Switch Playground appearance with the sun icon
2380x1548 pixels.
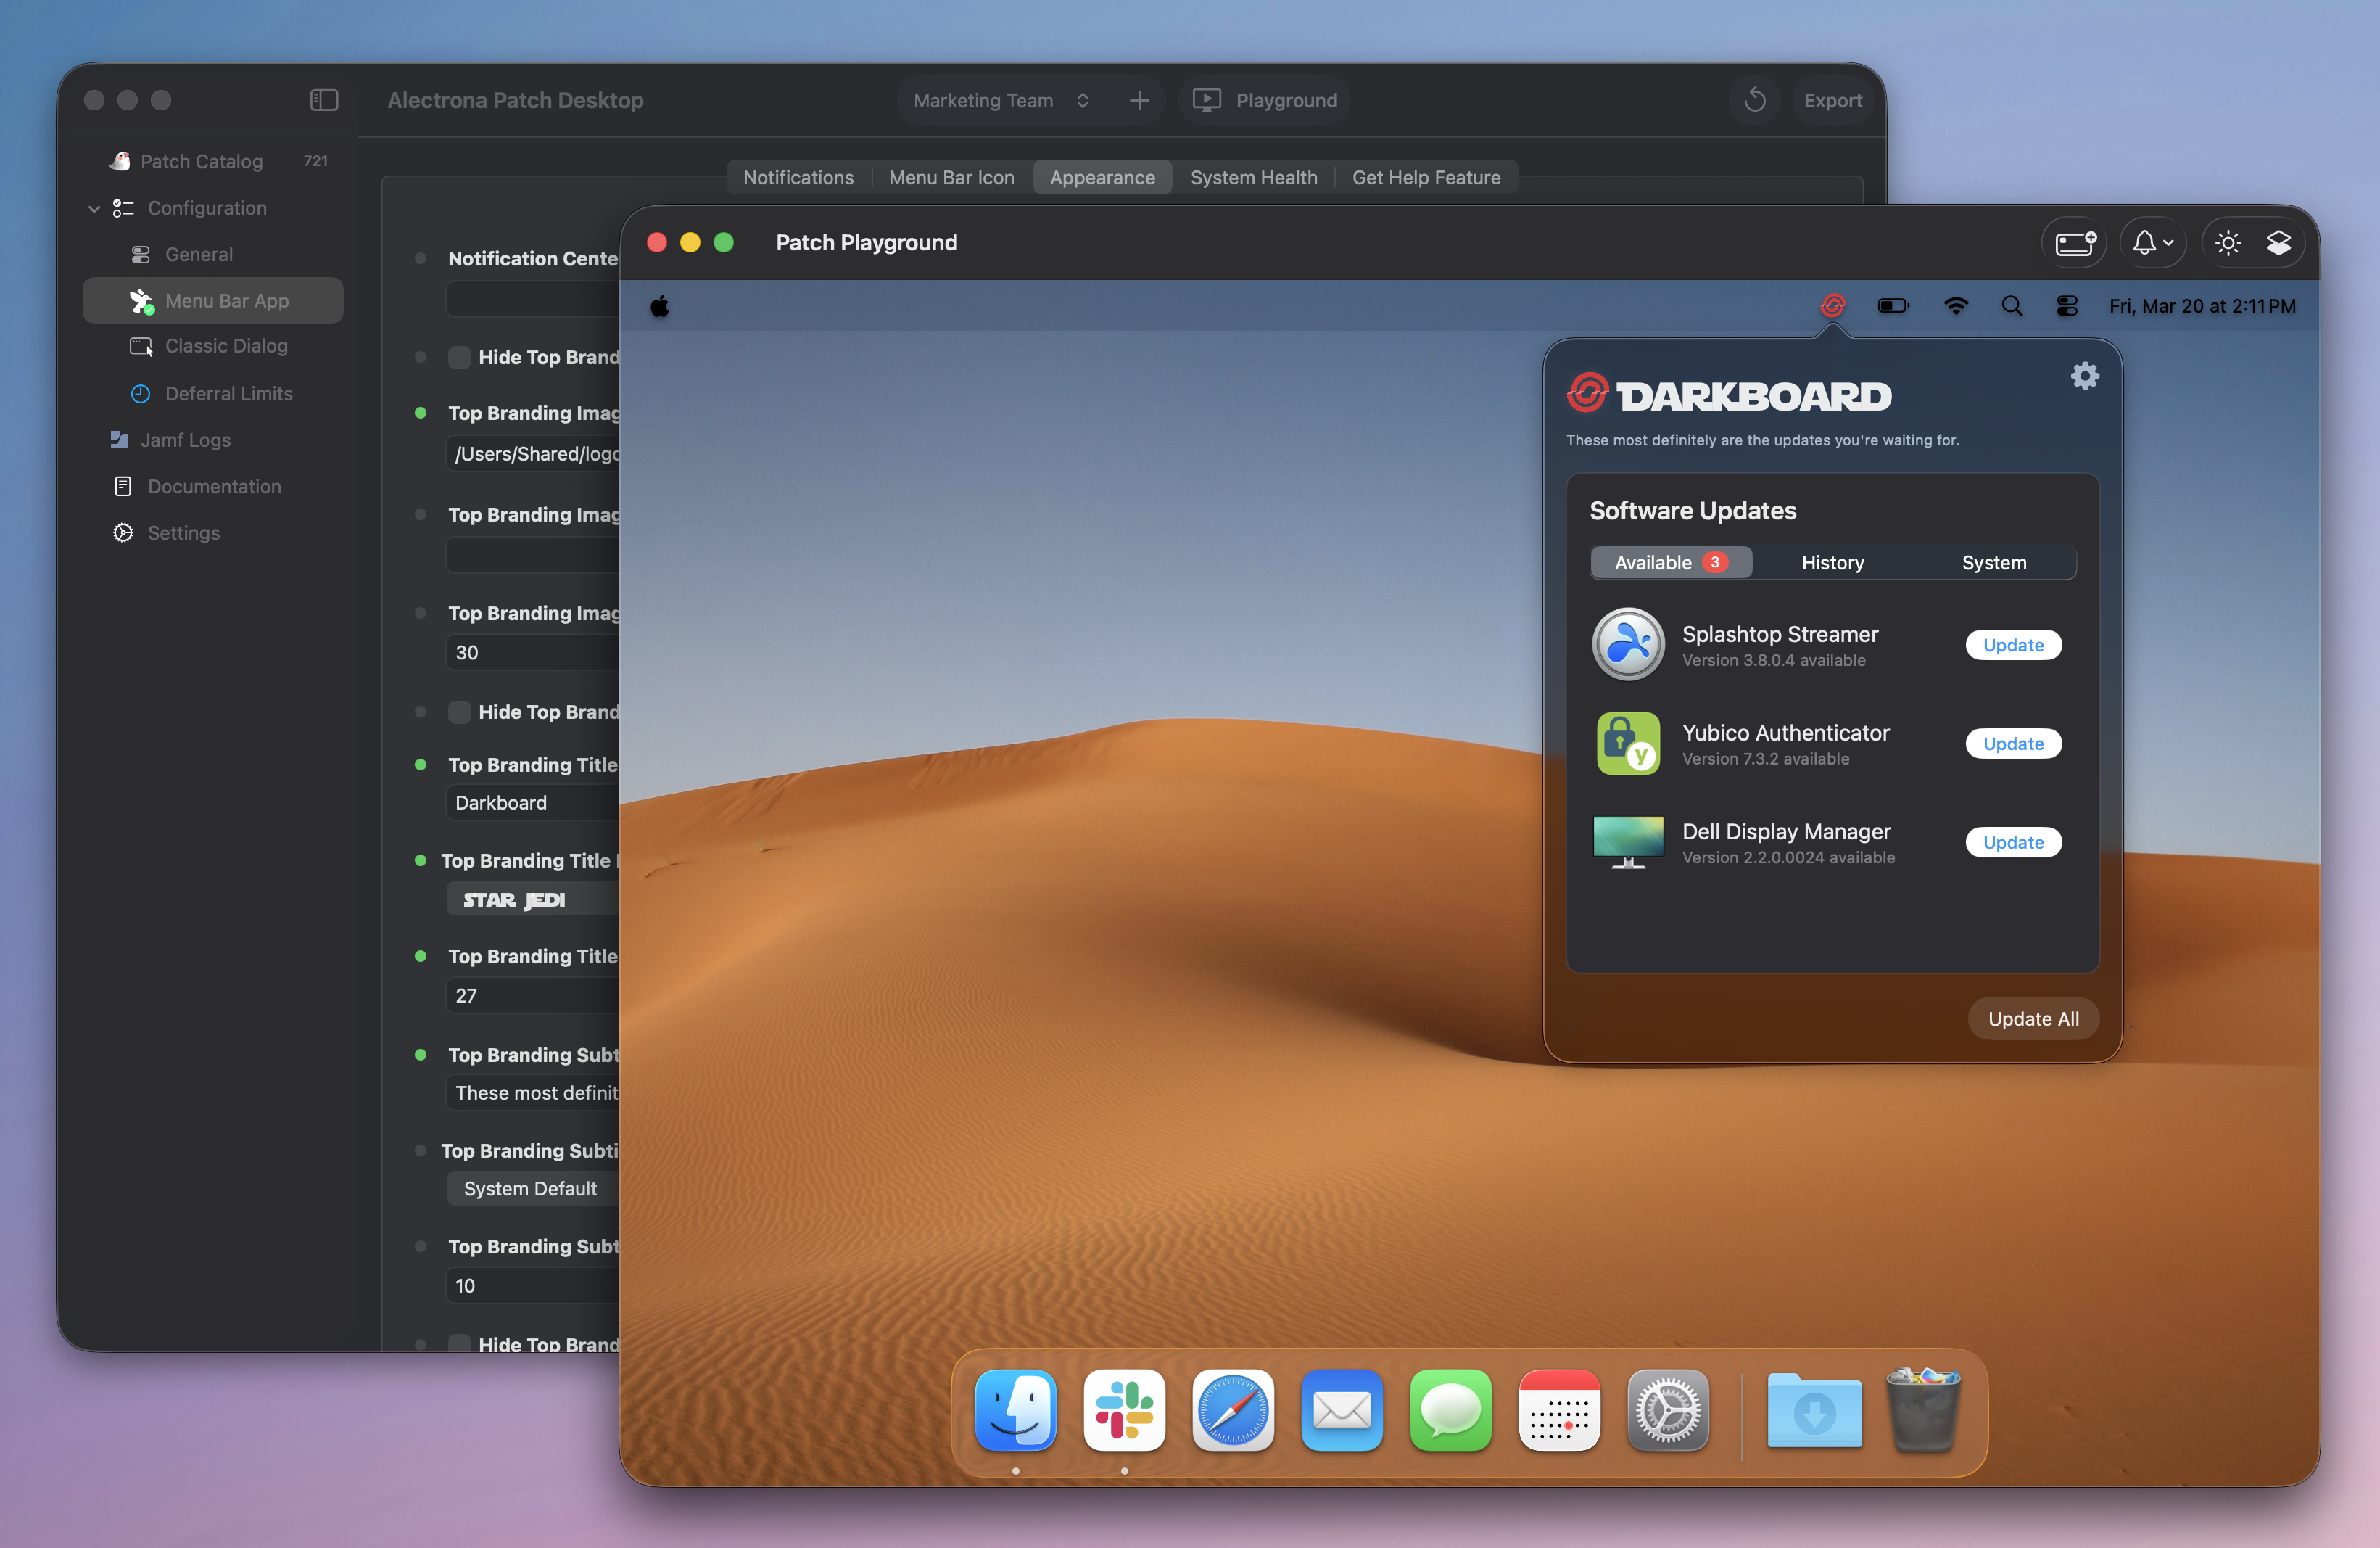tap(2228, 243)
